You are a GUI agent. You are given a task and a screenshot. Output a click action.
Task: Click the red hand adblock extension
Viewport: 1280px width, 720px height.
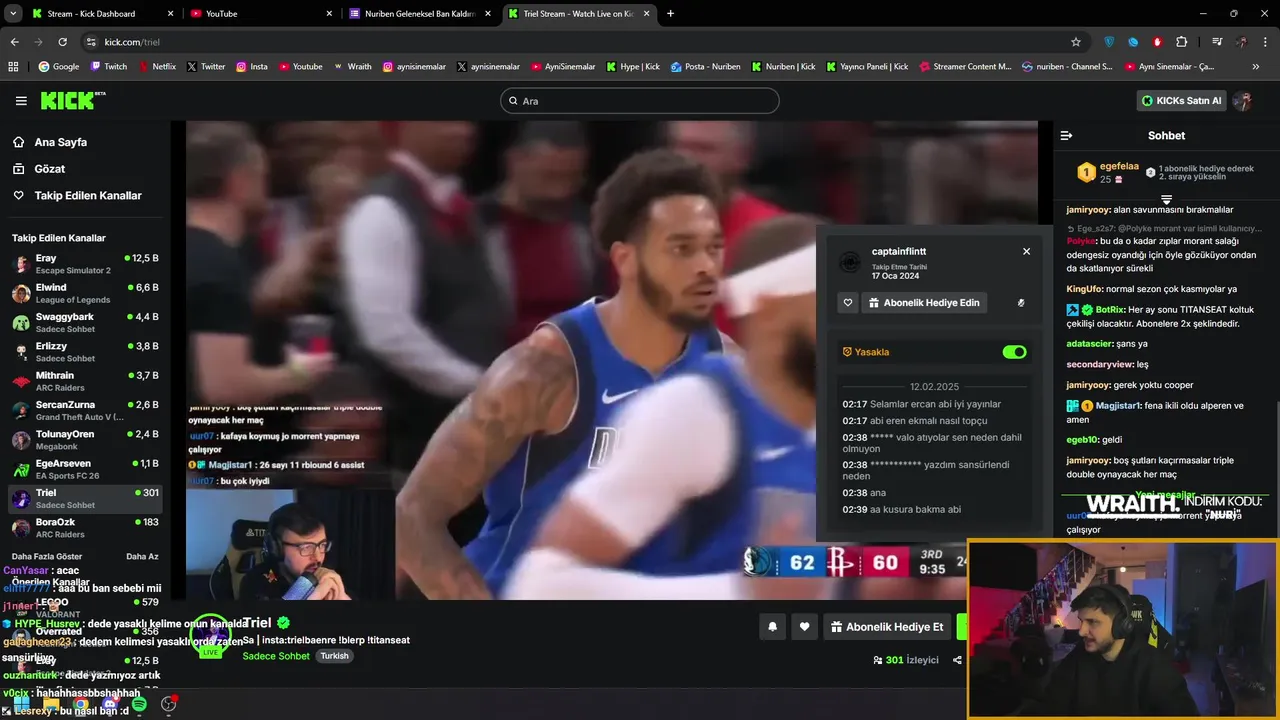[1157, 42]
